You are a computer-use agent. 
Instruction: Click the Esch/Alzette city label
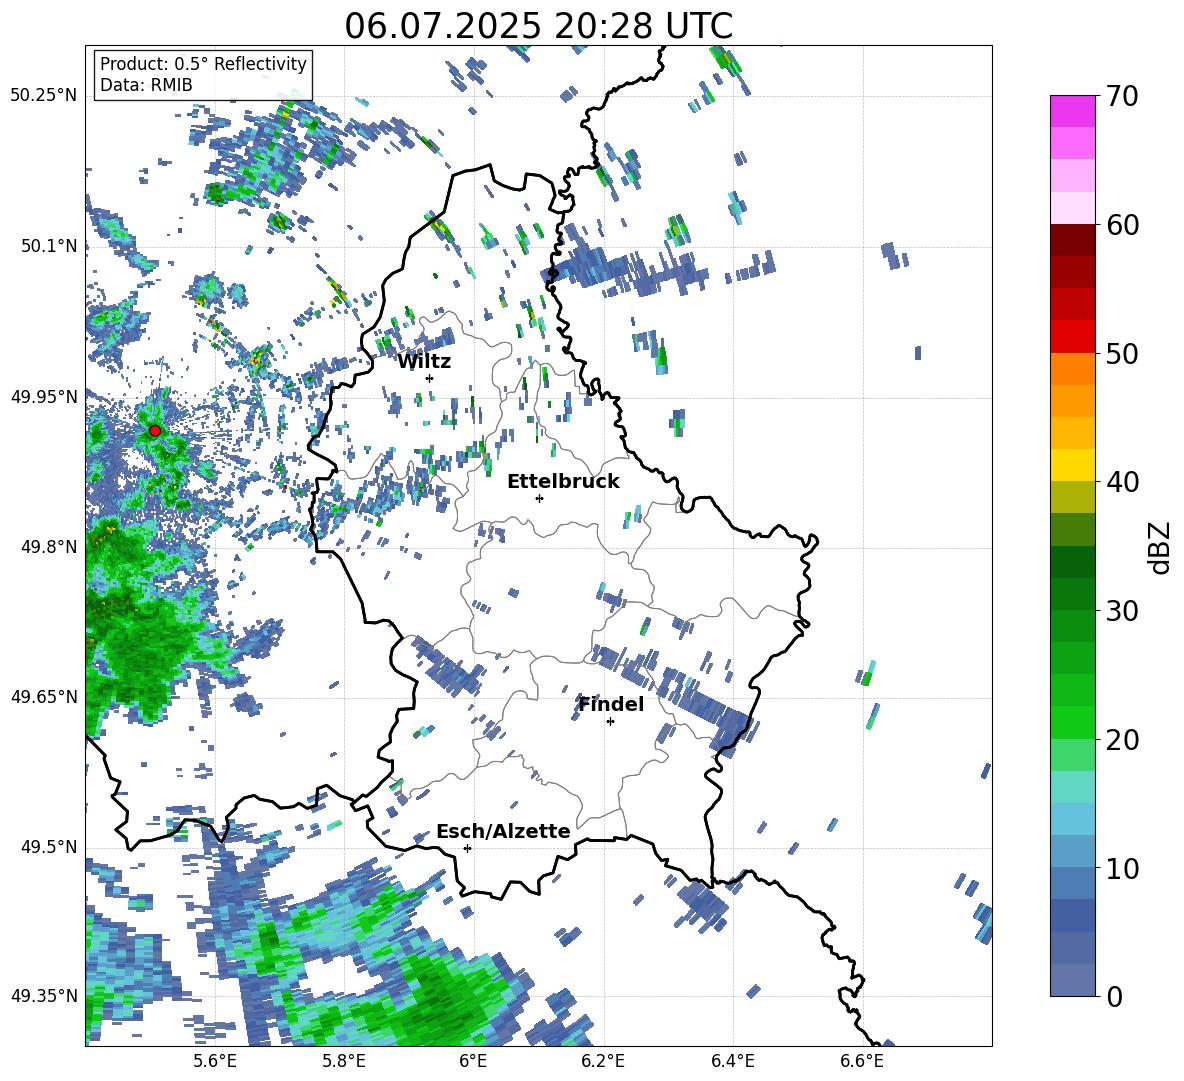click(504, 831)
